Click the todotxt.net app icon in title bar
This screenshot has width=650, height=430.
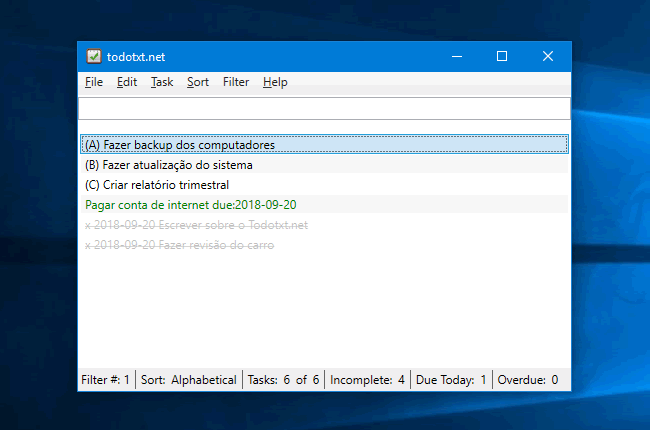(x=94, y=56)
